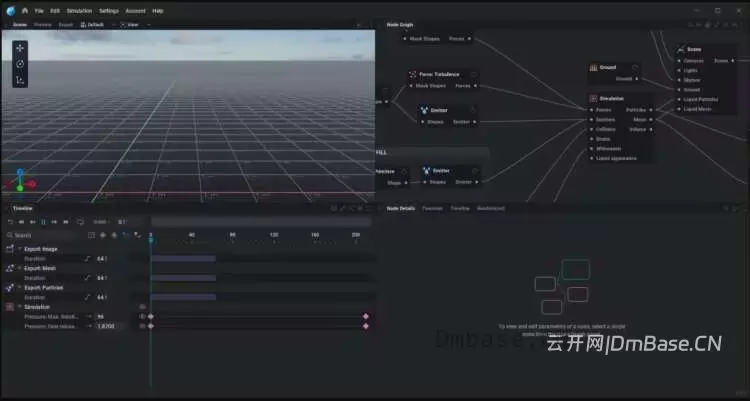
Task: Step back one frame in timeline
Action: 33,222
